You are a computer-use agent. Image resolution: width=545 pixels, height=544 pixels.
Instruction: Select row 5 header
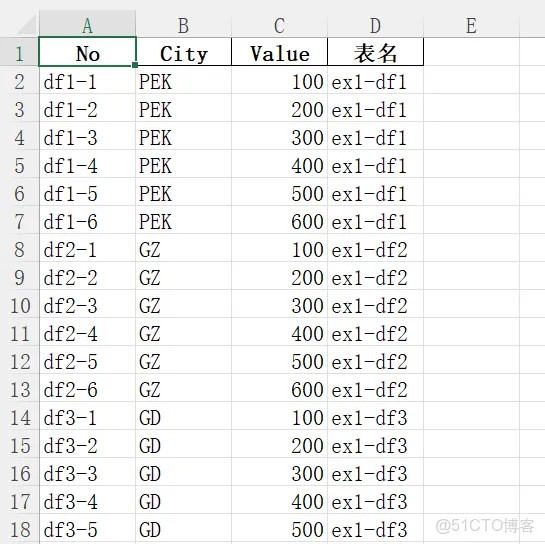(19, 164)
